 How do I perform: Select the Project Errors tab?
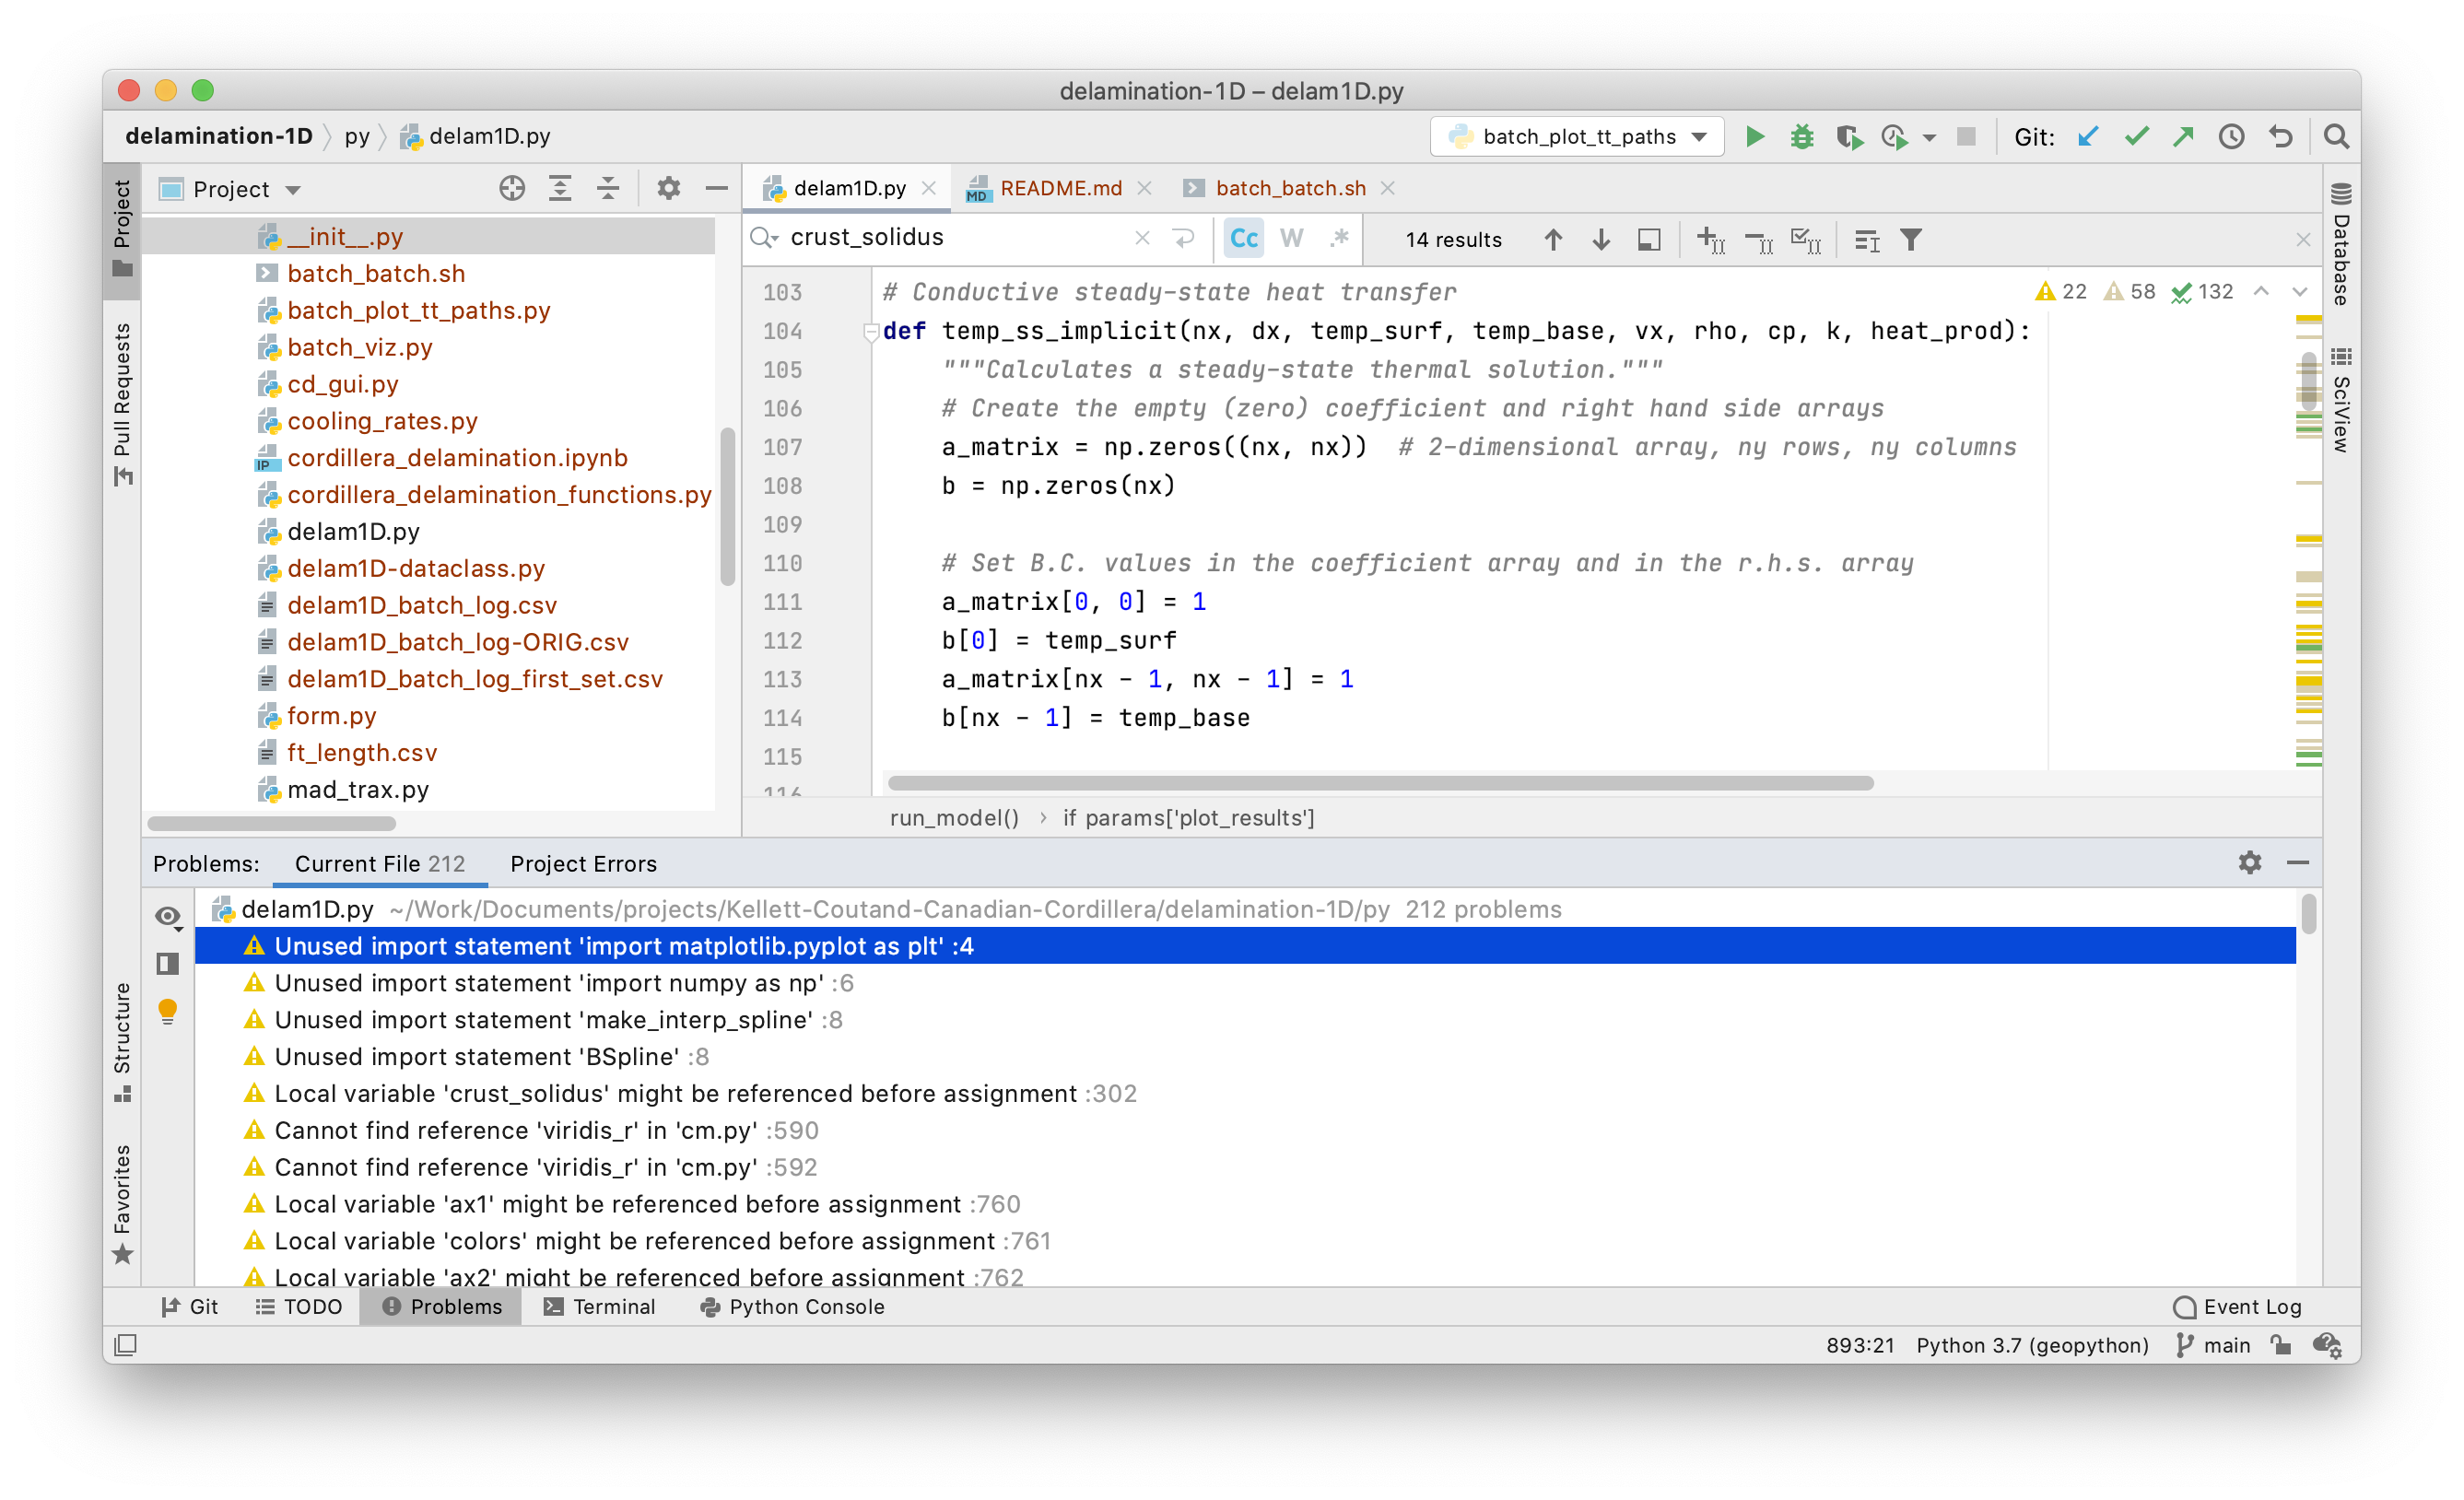tap(583, 863)
